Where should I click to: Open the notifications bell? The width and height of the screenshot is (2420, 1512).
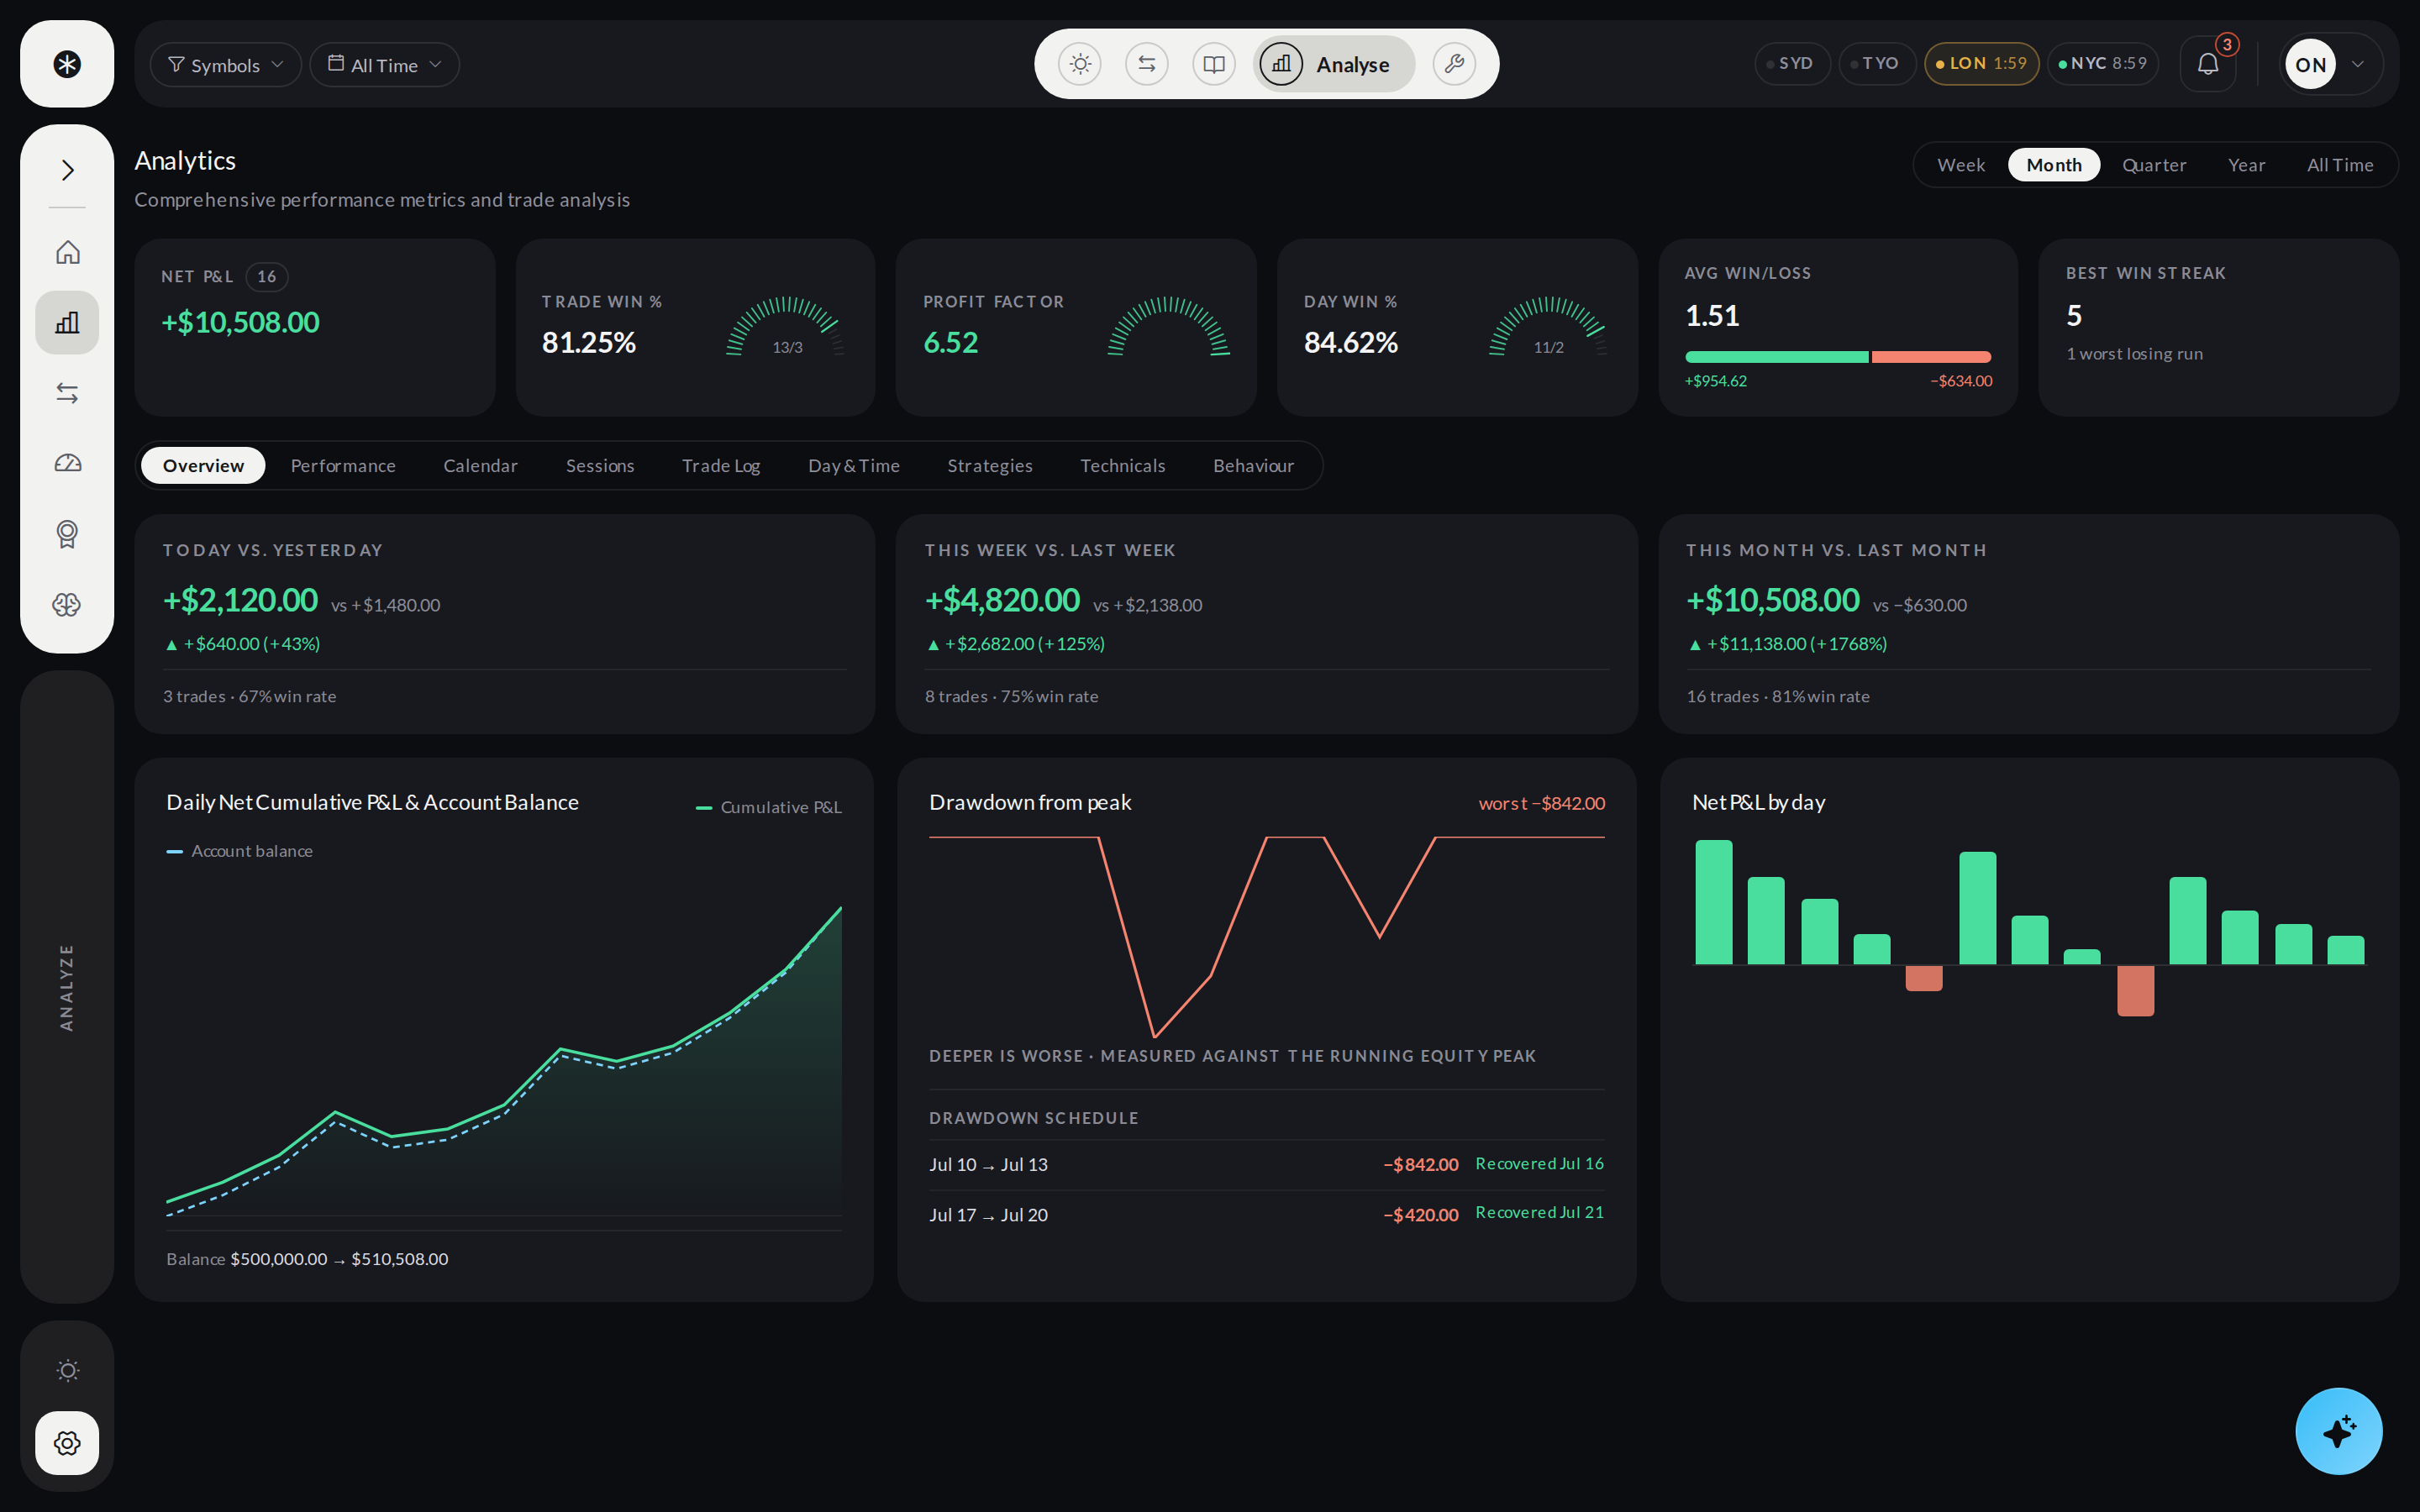click(x=2208, y=64)
